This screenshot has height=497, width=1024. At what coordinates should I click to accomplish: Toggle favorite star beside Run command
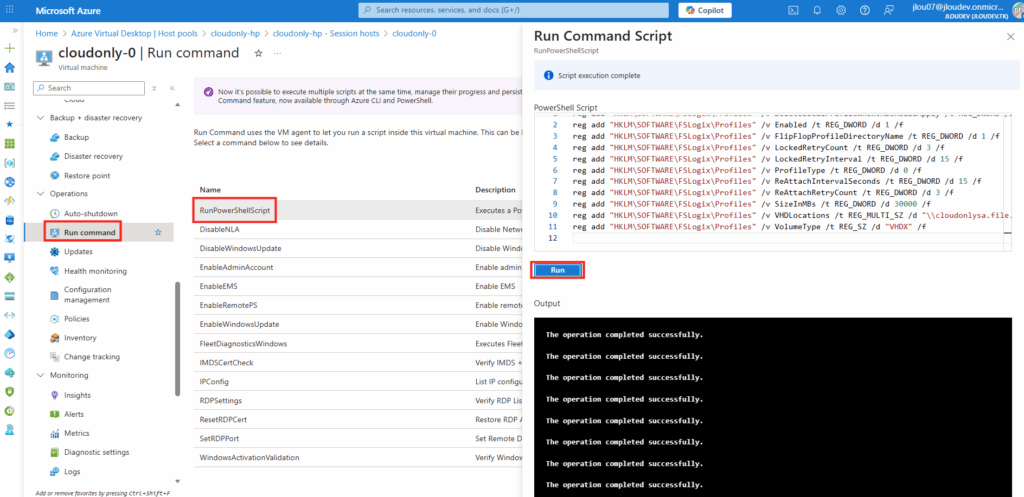click(158, 233)
